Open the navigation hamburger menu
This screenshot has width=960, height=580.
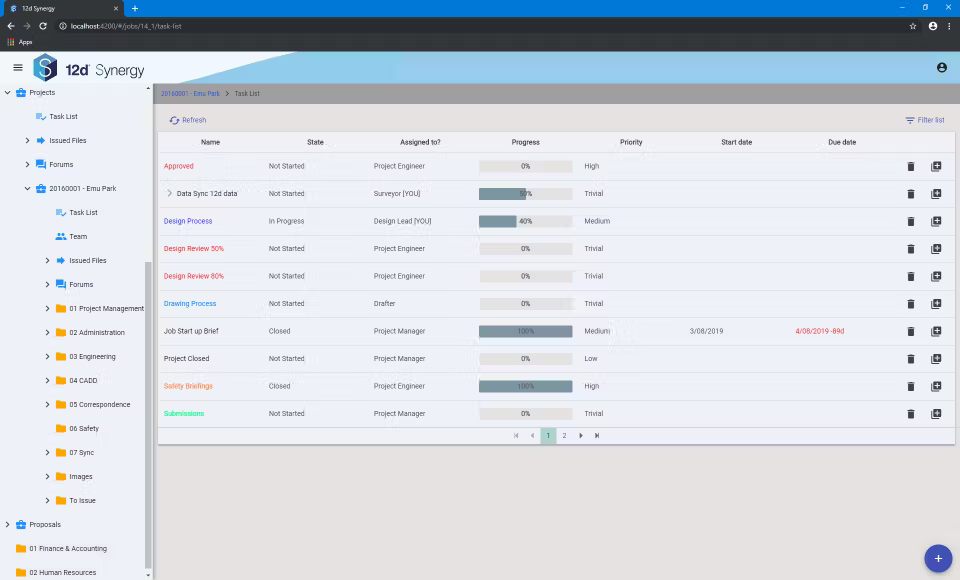click(17, 67)
